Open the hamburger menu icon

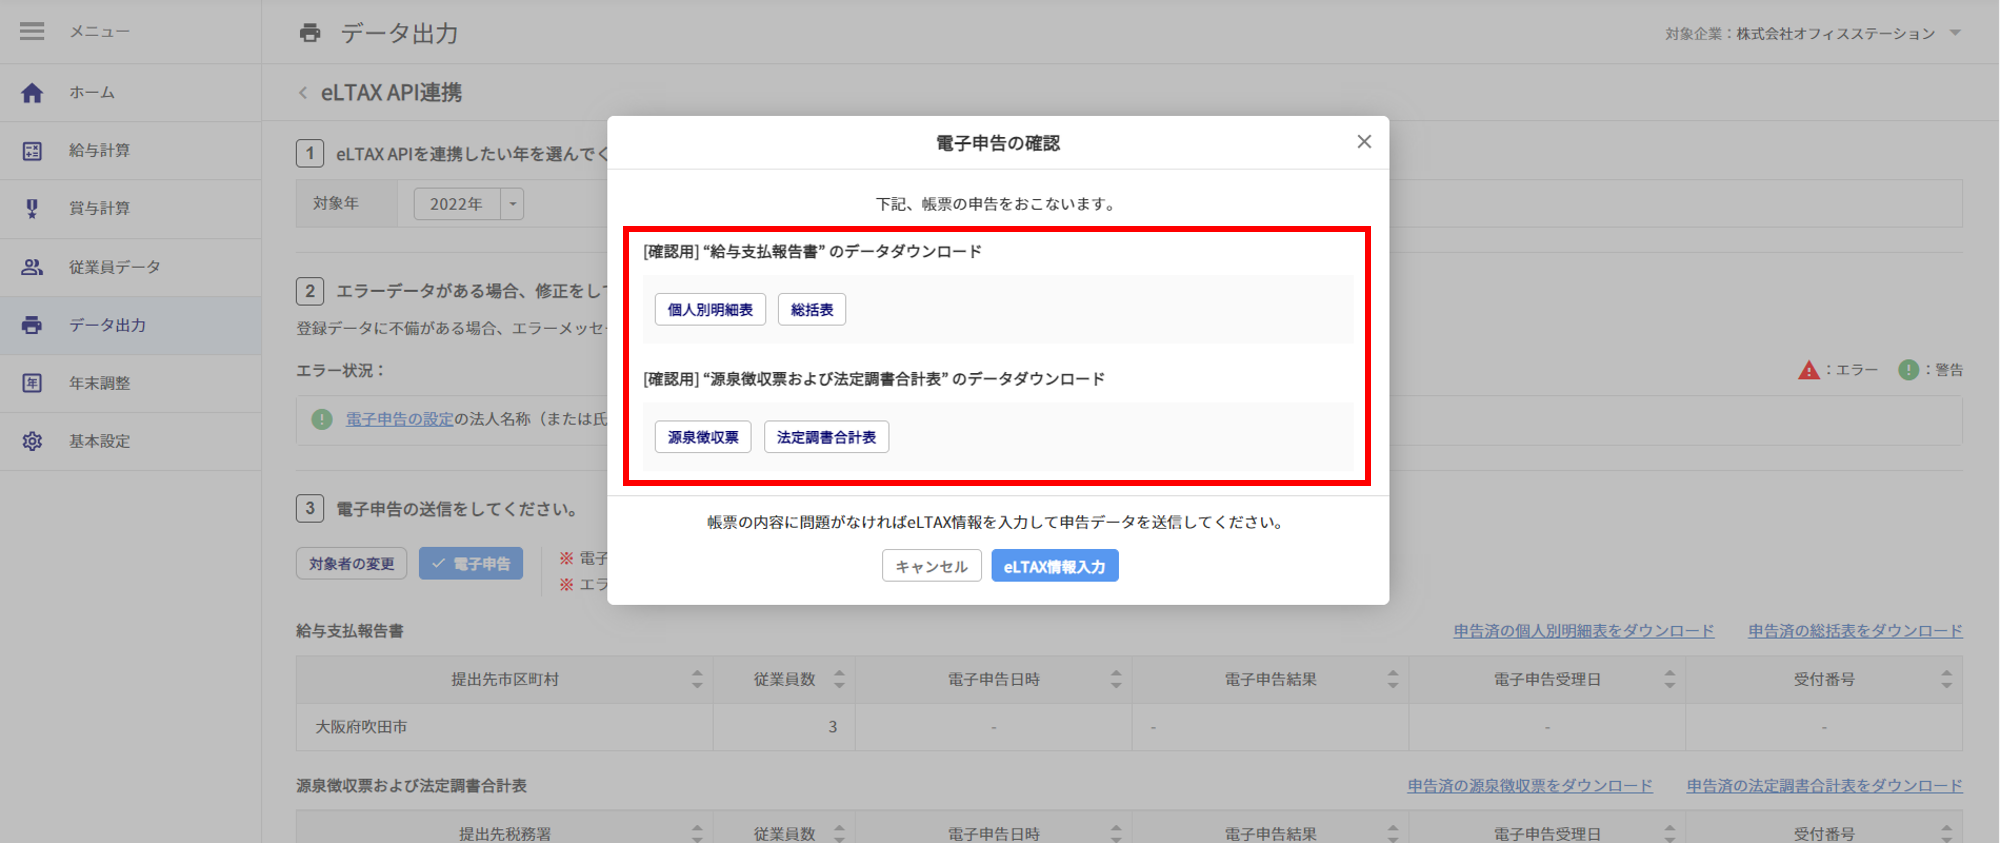(32, 32)
